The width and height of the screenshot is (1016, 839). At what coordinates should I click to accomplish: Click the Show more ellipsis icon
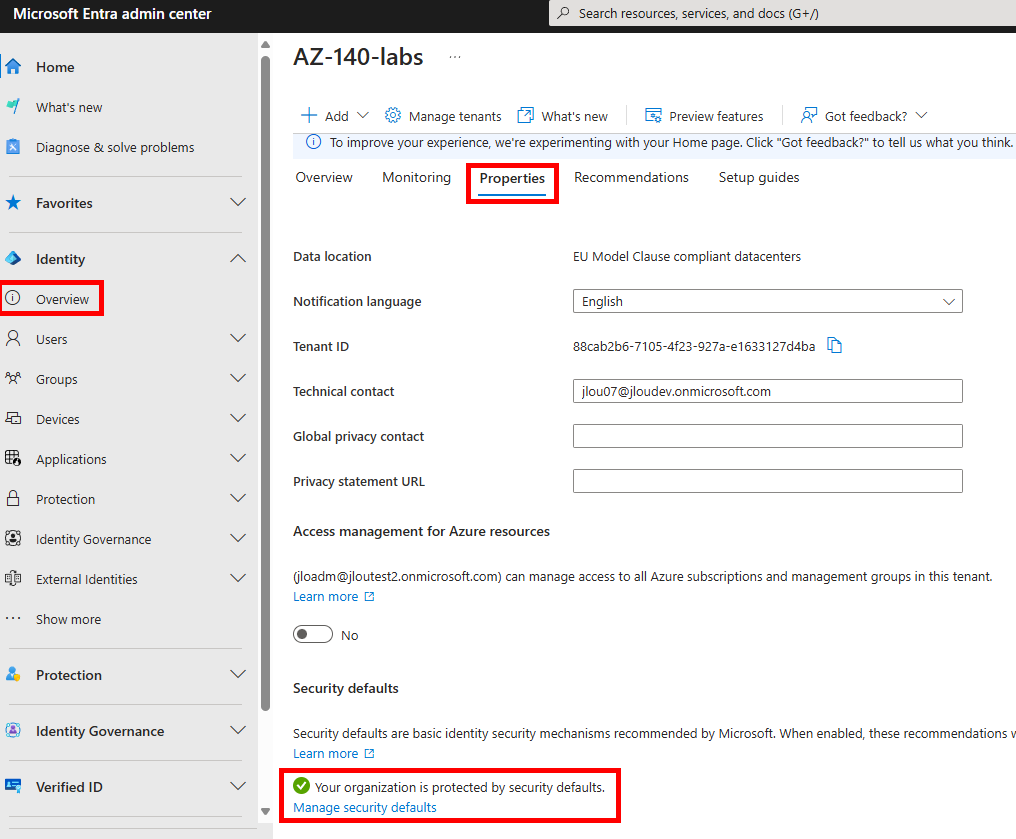(x=14, y=619)
